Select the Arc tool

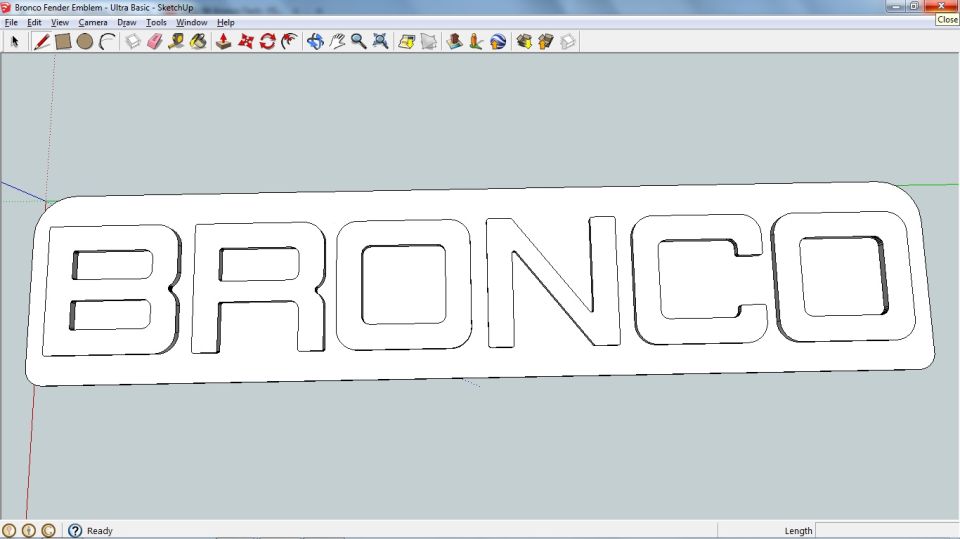coord(108,42)
